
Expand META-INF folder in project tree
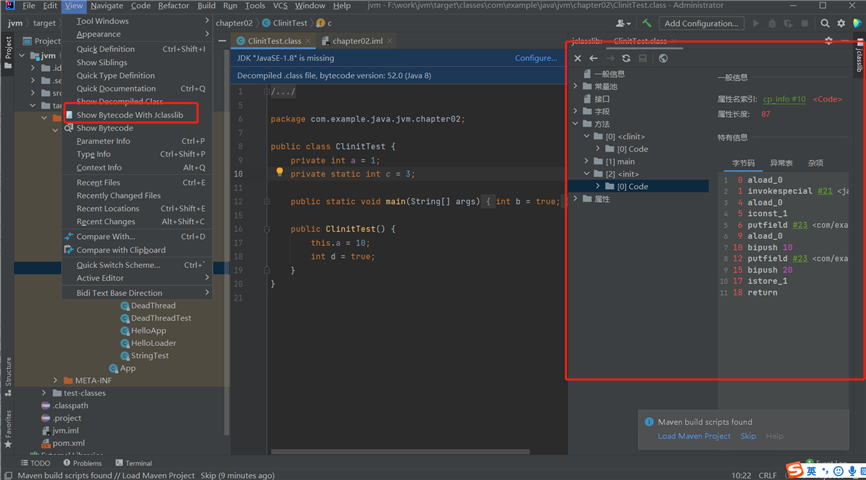point(55,381)
